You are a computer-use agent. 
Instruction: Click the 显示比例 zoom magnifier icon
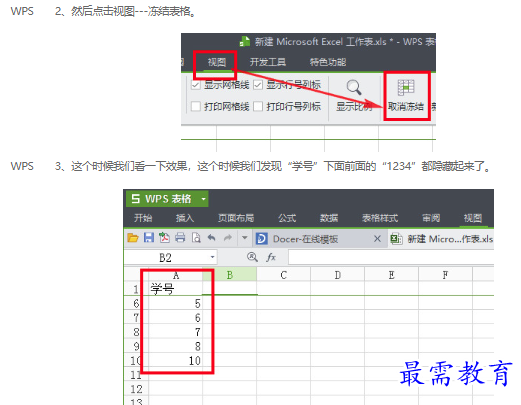[x=354, y=87]
